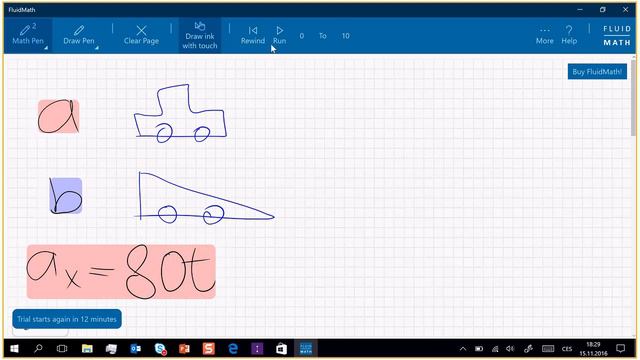This screenshot has width=640, height=360.
Task: Open Outlook from taskbar
Action: (136, 349)
